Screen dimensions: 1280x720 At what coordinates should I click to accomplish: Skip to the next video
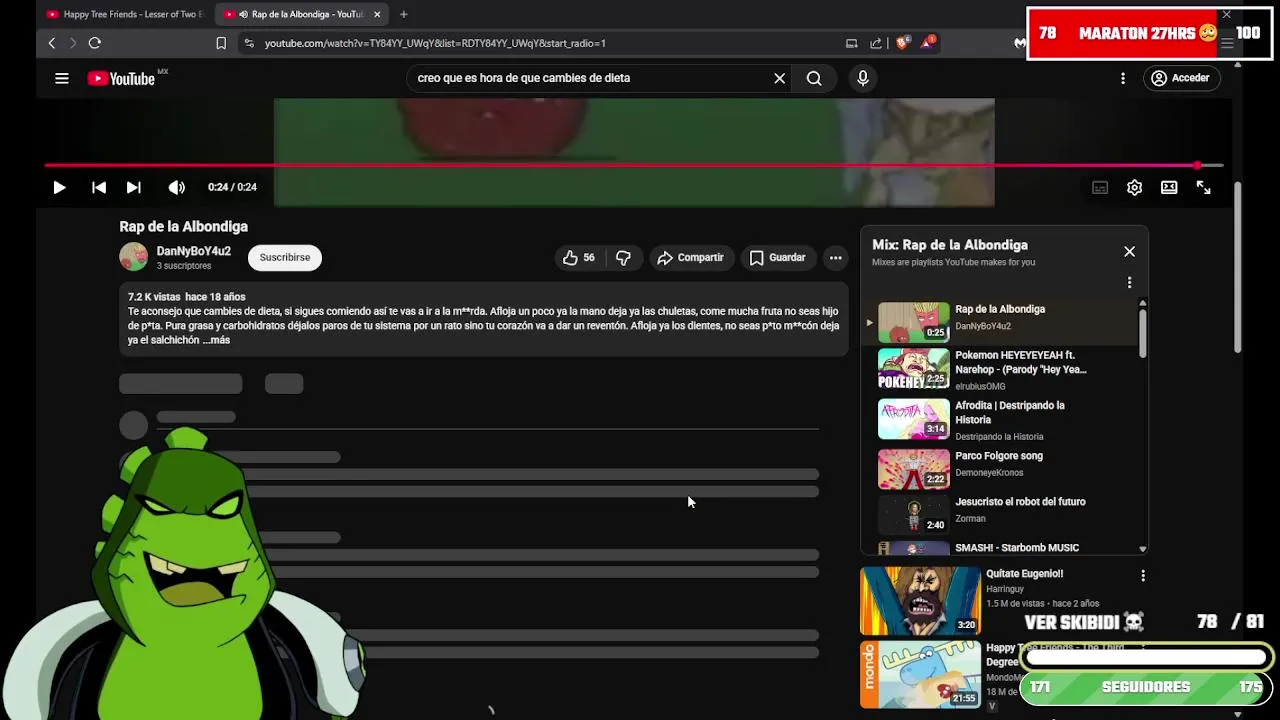[x=133, y=187]
